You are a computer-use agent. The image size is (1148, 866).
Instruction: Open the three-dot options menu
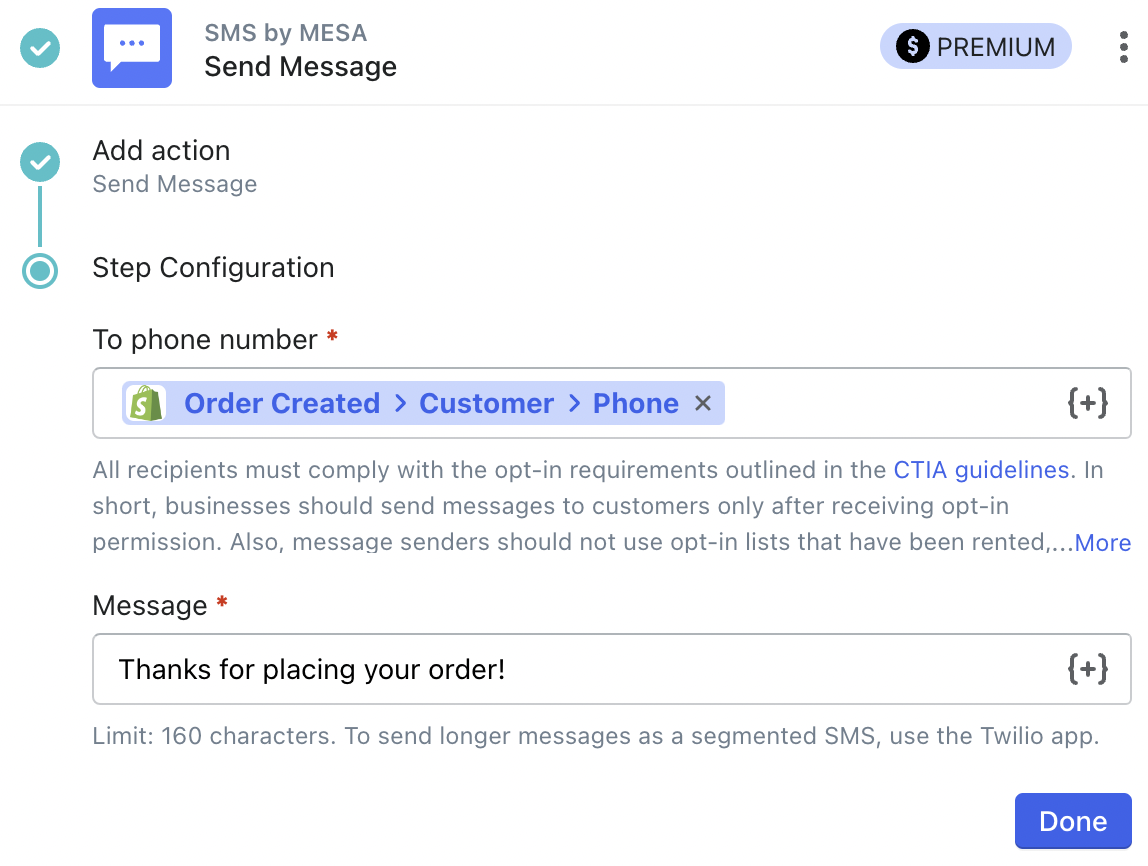pyautogui.click(x=1124, y=47)
